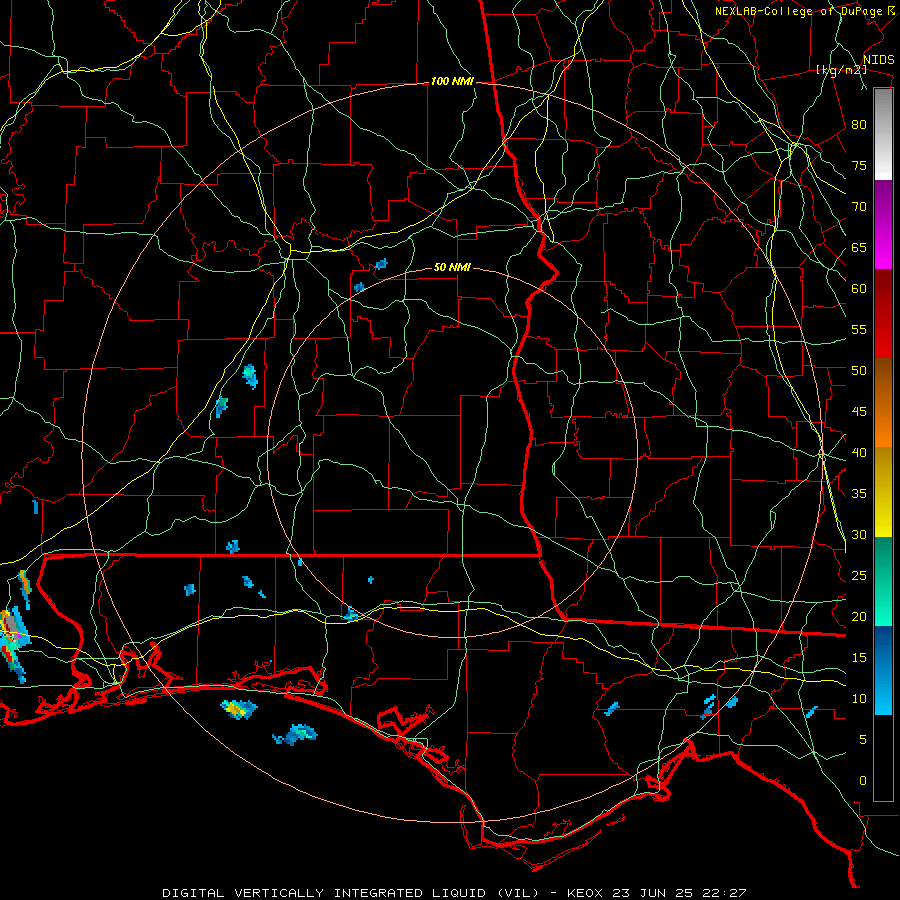The image size is (900, 900).
Task: Select the red band of the color scale
Action: (x=883, y=314)
